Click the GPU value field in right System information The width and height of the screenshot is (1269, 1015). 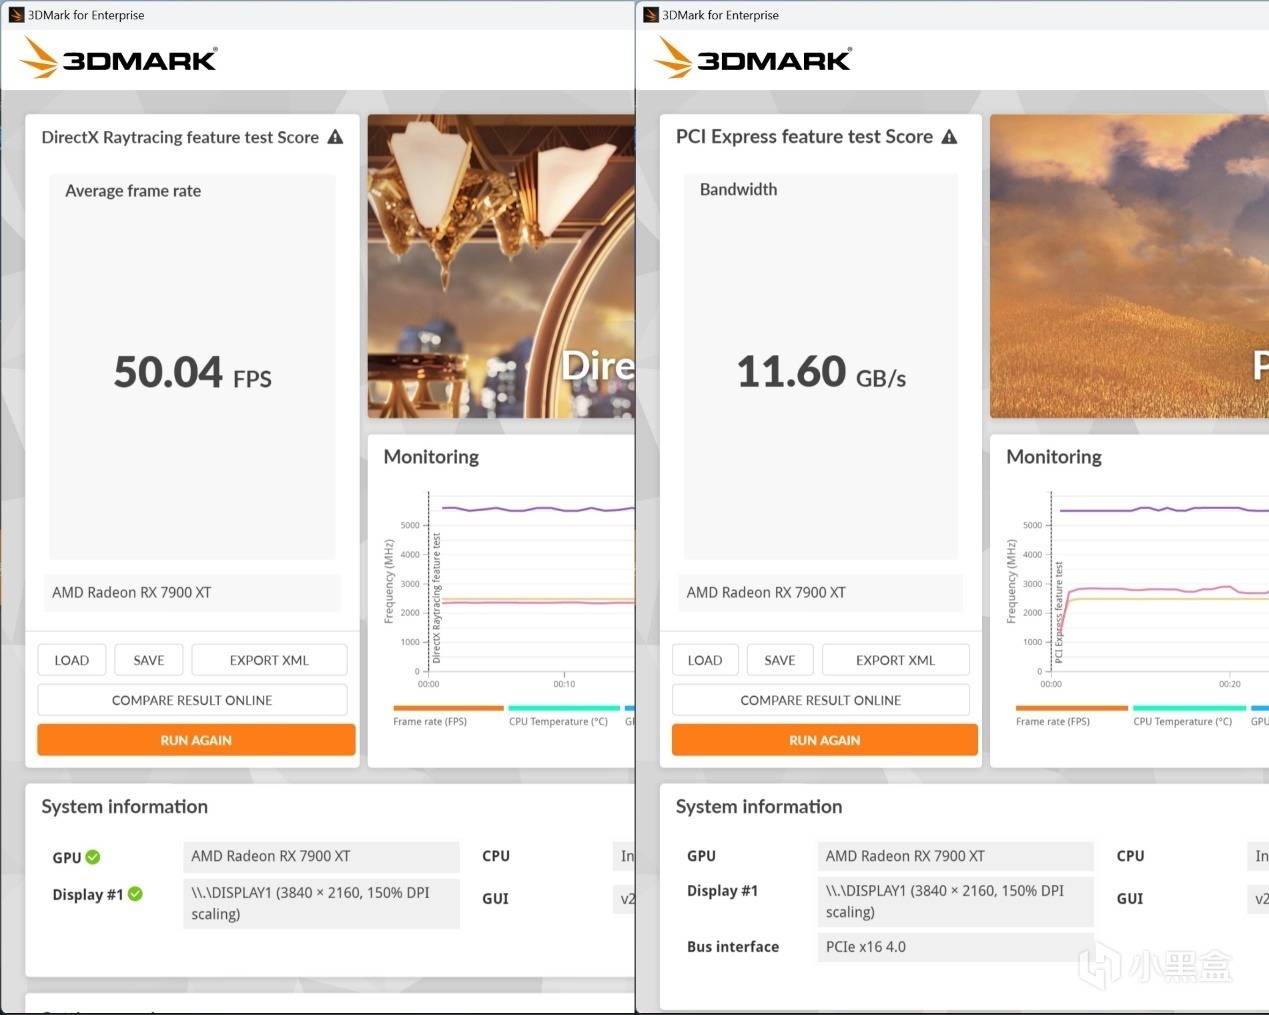(x=955, y=856)
